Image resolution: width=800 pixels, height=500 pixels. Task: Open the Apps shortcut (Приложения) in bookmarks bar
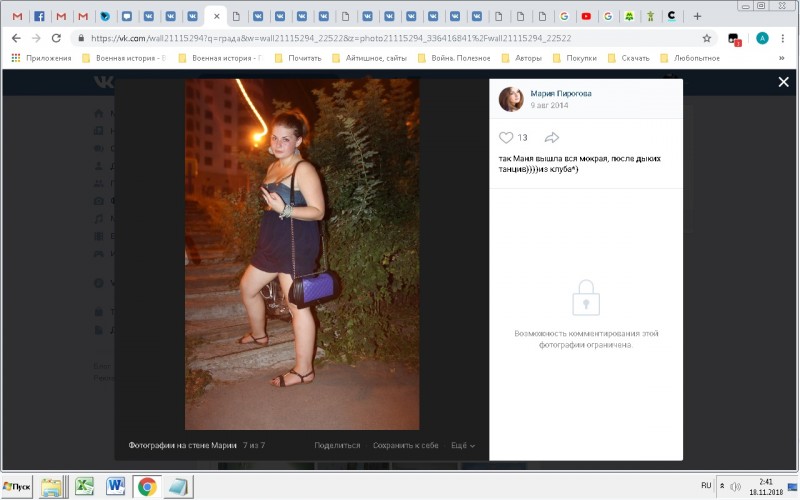(x=41, y=58)
